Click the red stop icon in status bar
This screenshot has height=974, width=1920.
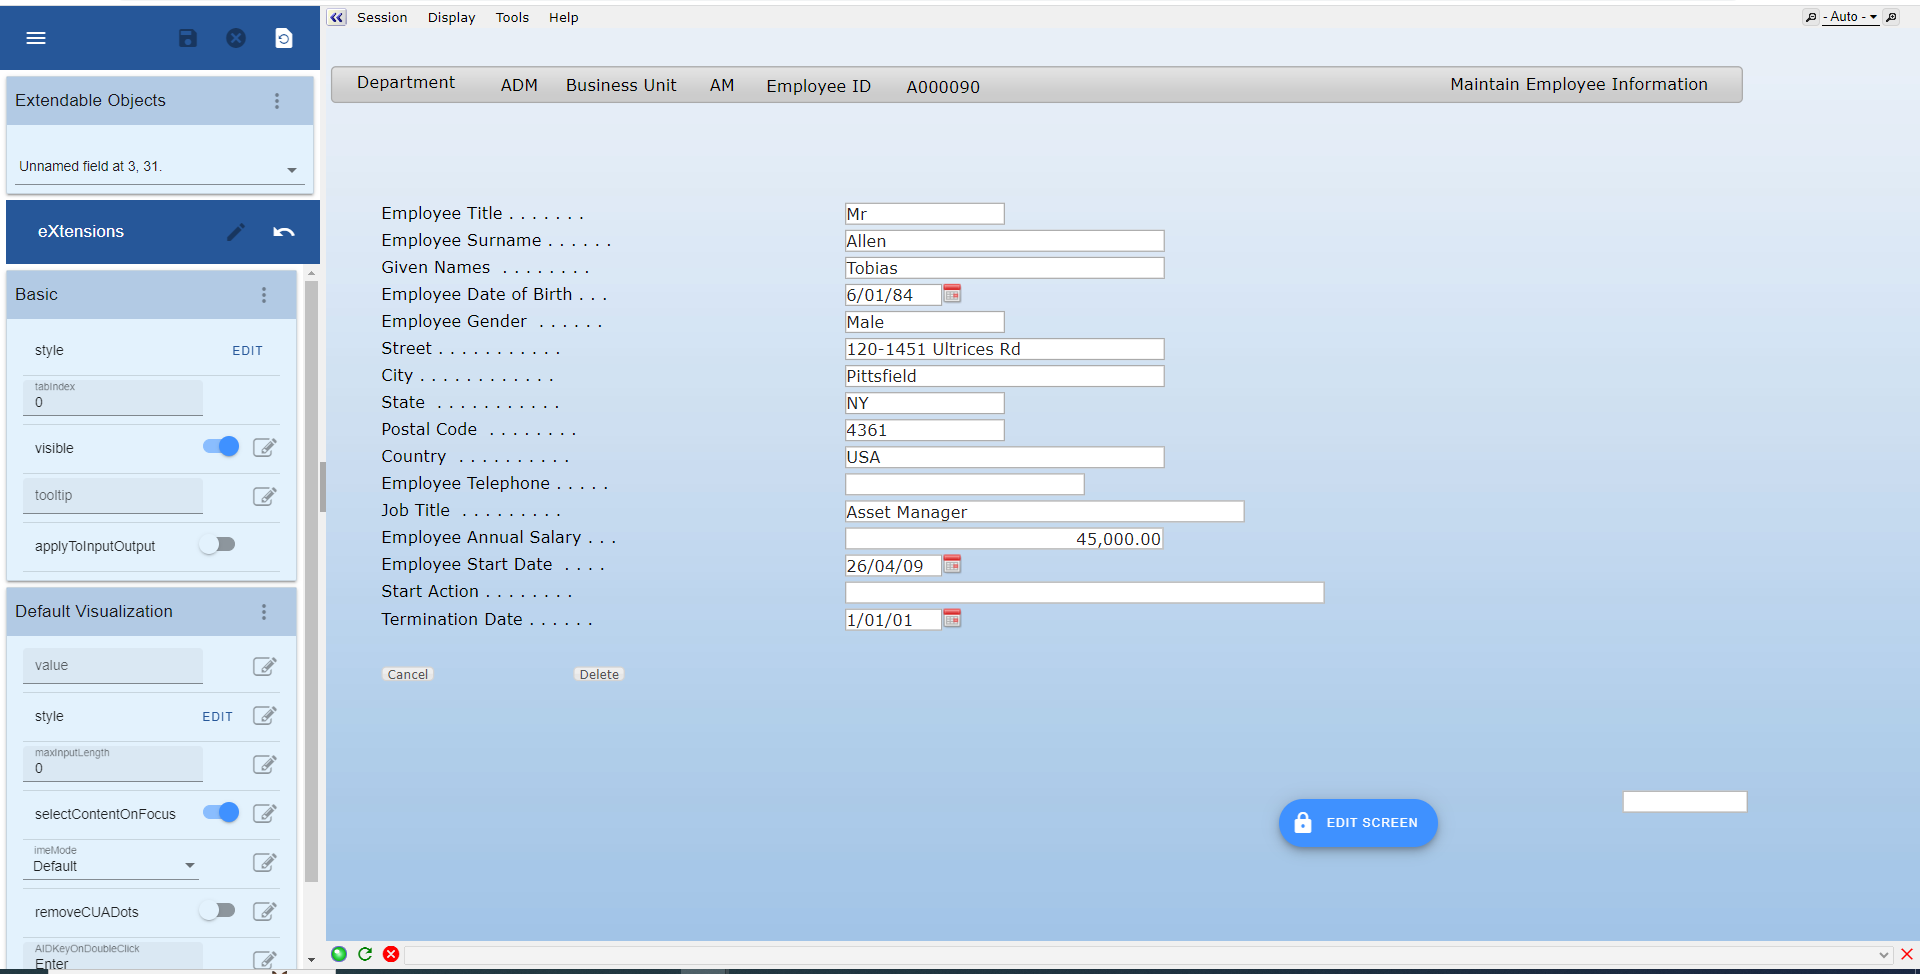pyautogui.click(x=391, y=954)
